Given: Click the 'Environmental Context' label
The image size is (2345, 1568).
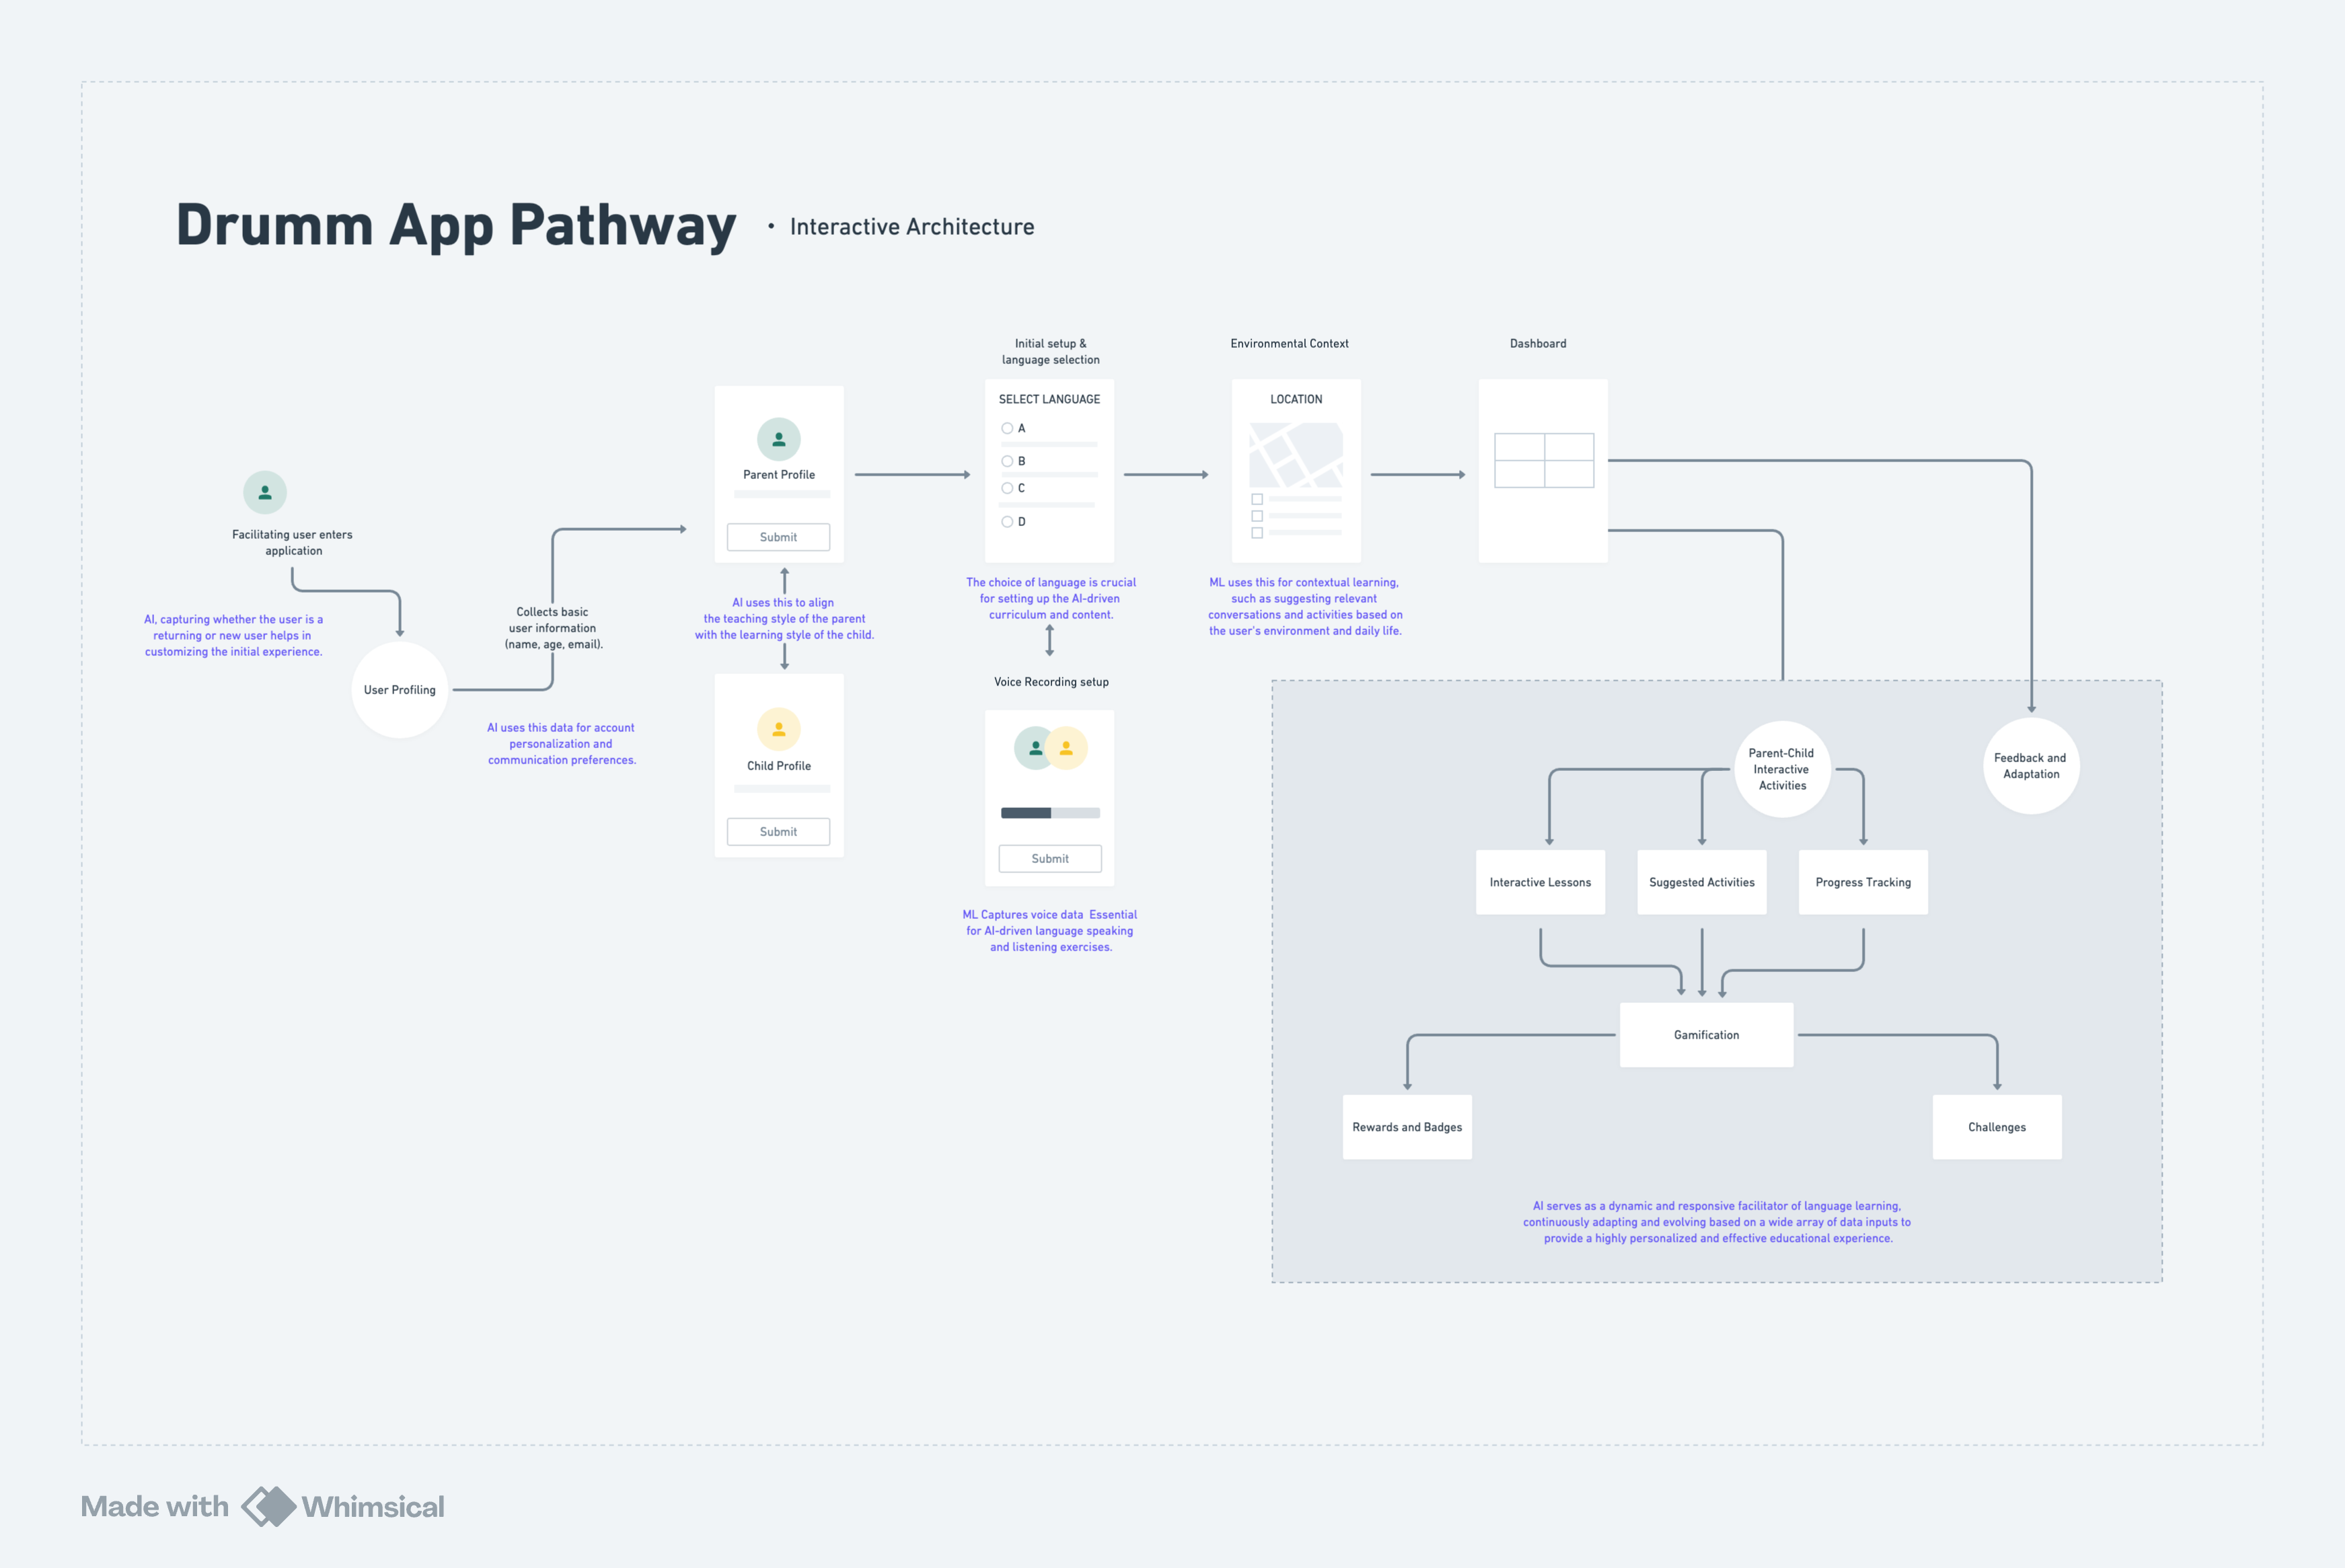Looking at the screenshot, I should tap(1289, 343).
